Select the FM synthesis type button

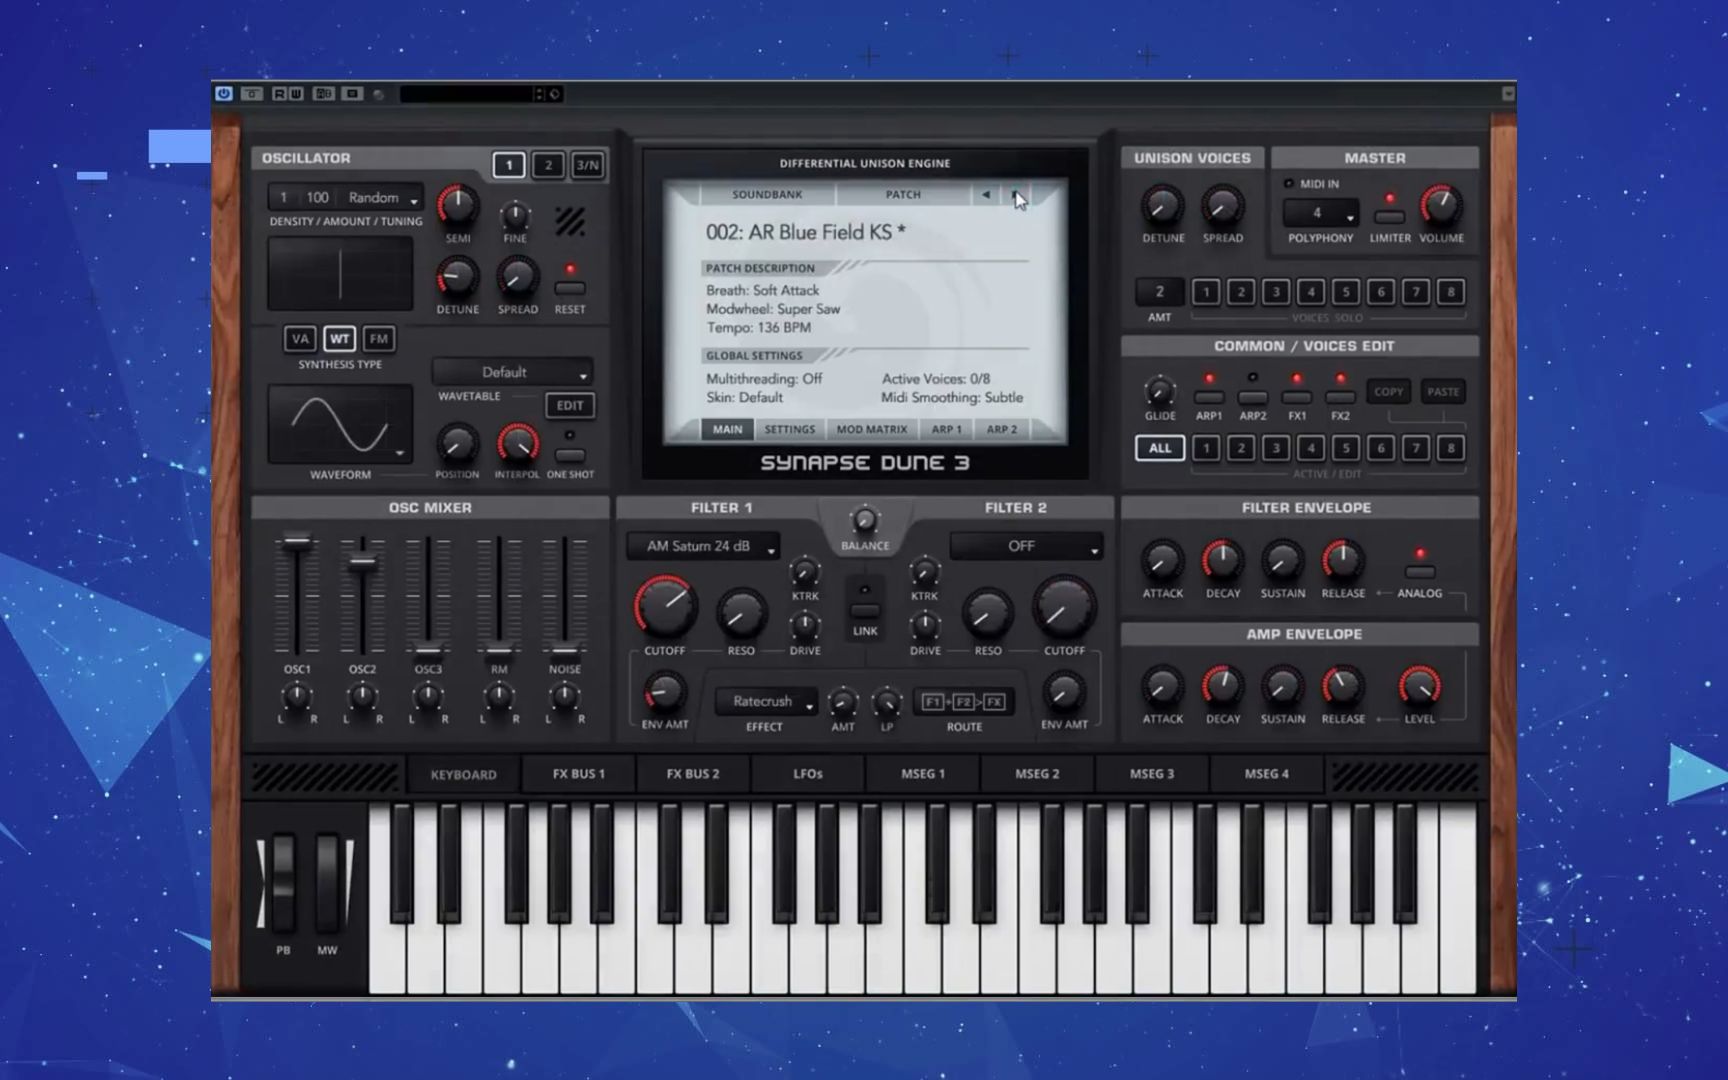coord(379,339)
